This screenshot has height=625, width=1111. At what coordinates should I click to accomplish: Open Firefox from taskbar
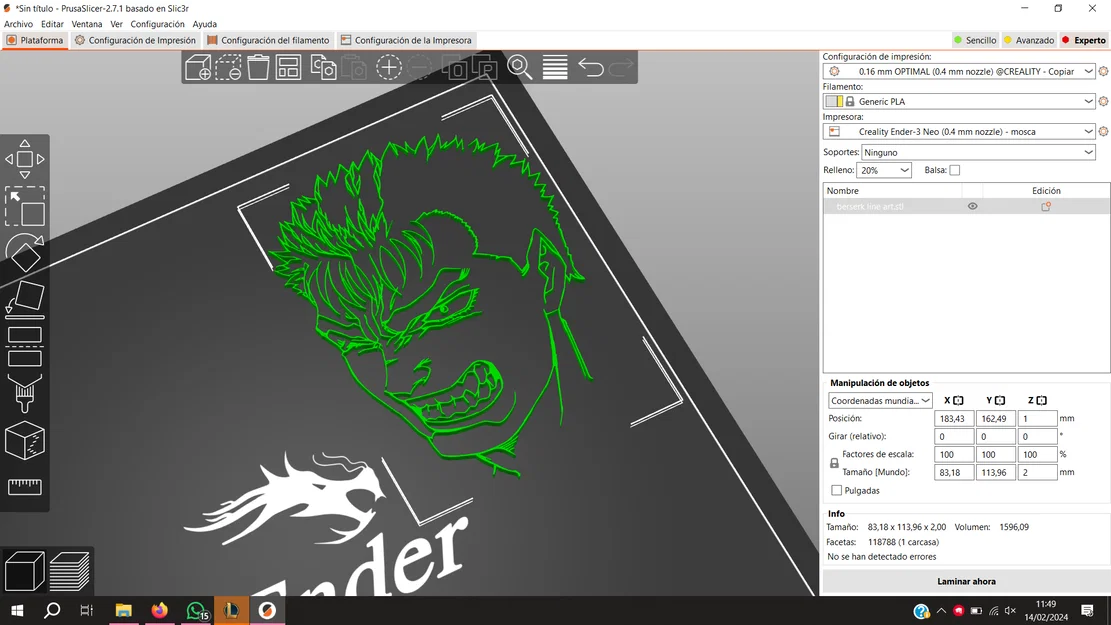[x=159, y=610]
